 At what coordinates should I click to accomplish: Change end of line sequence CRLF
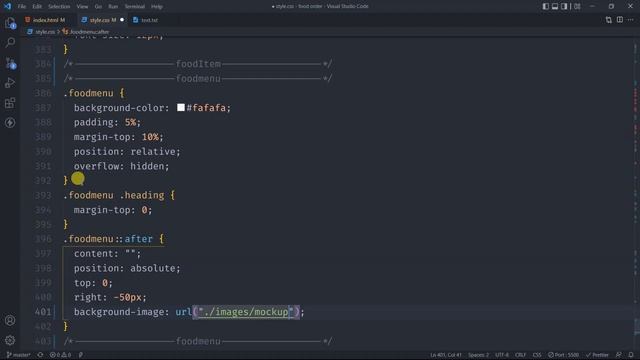tap(520, 355)
